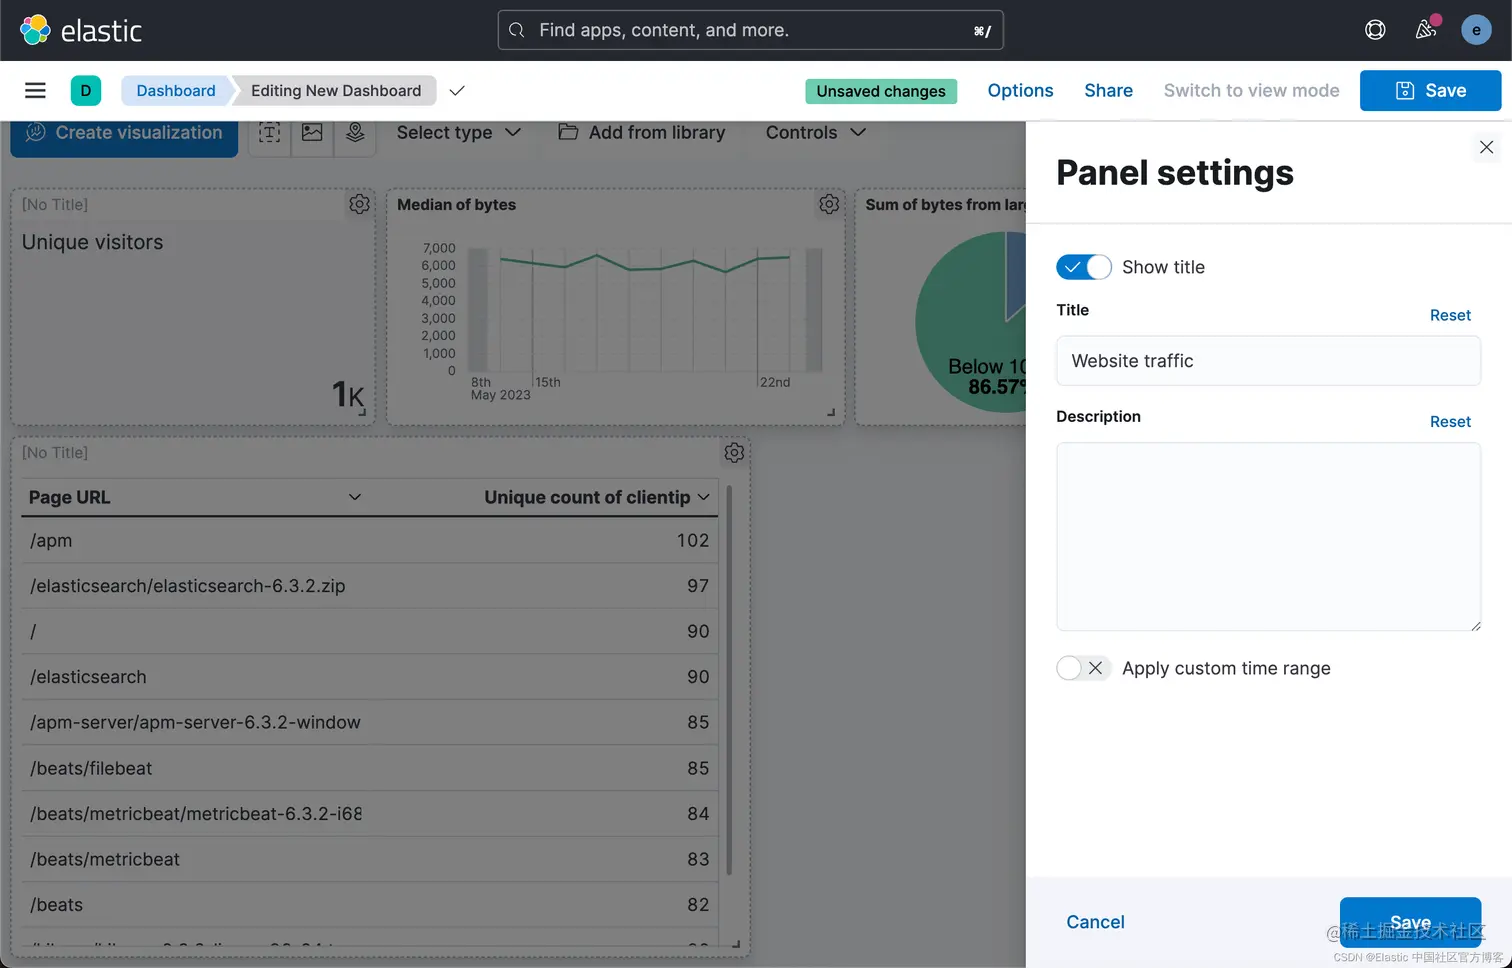Add a text panel icon
1512x968 pixels.
tap(269, 133)
